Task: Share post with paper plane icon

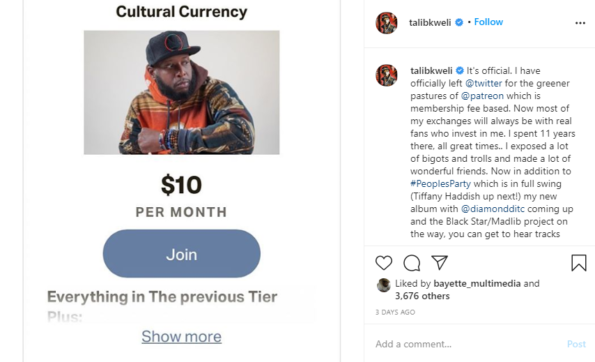Action: coord(439,262)
